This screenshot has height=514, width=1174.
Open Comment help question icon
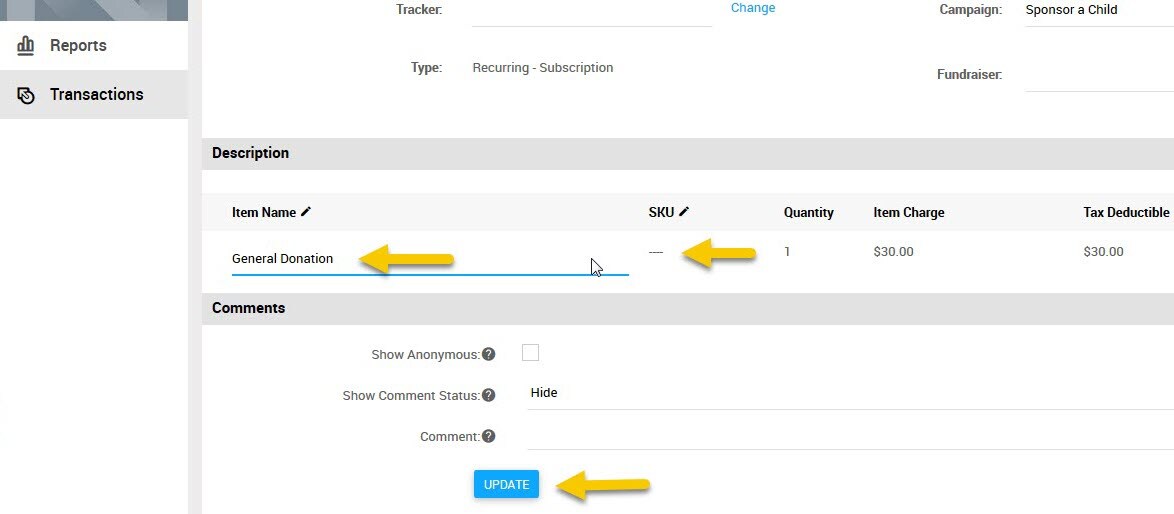488,436
